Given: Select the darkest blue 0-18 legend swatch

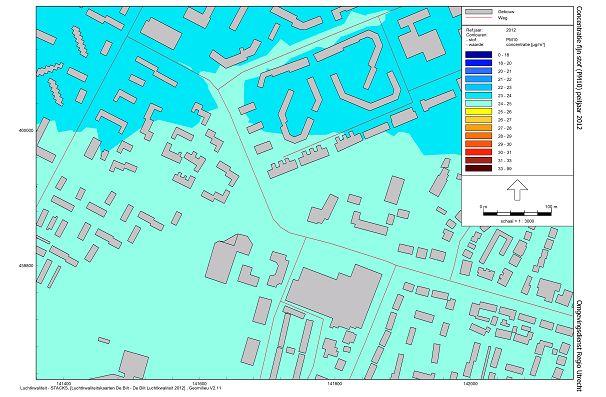Looking at the screenshot, I should click(x=479, y=55).
